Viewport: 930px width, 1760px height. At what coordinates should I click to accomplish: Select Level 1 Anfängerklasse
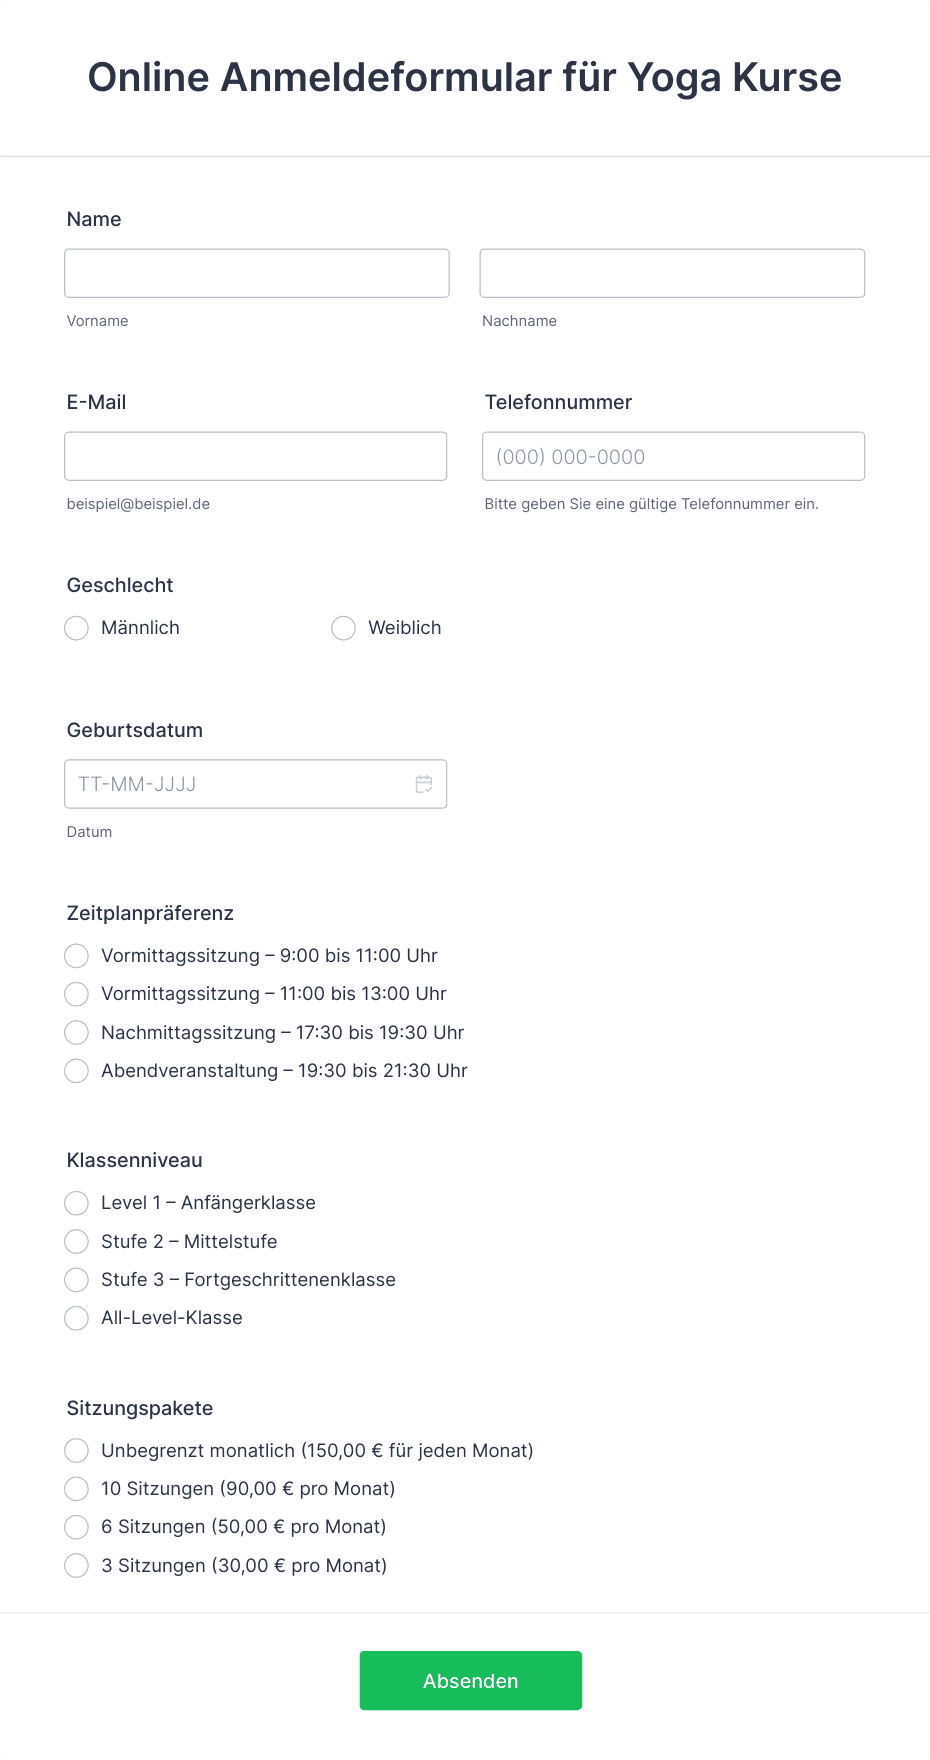[76, 1203]
